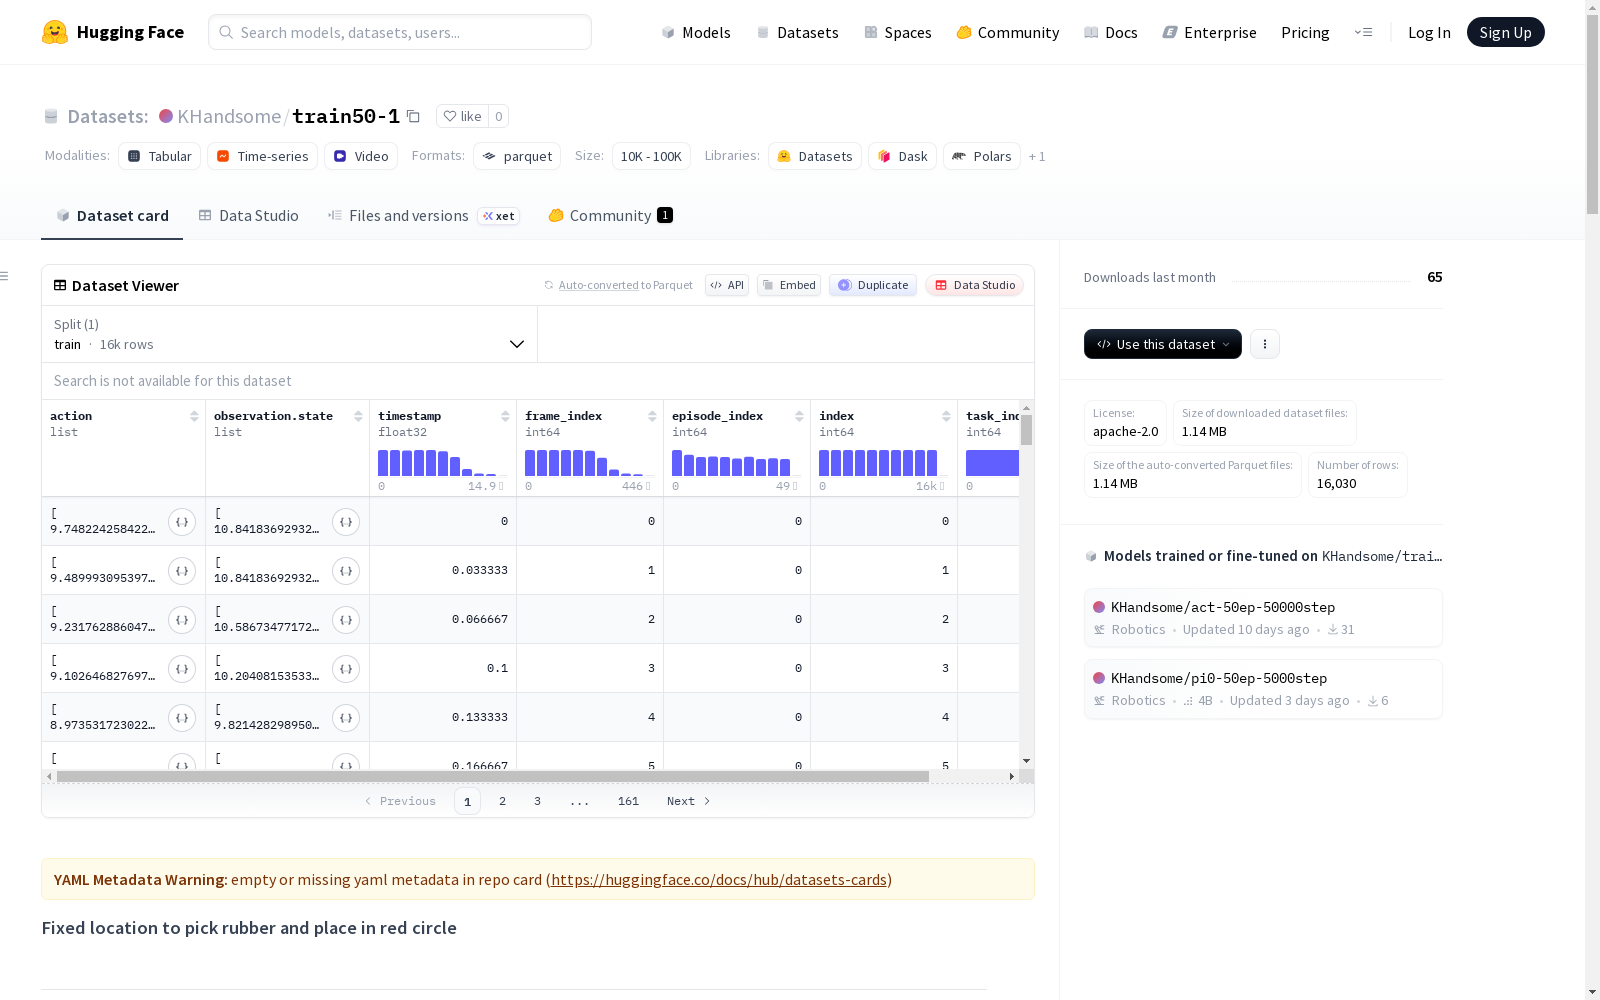Click the heart like button

click(x=462, y=116)
